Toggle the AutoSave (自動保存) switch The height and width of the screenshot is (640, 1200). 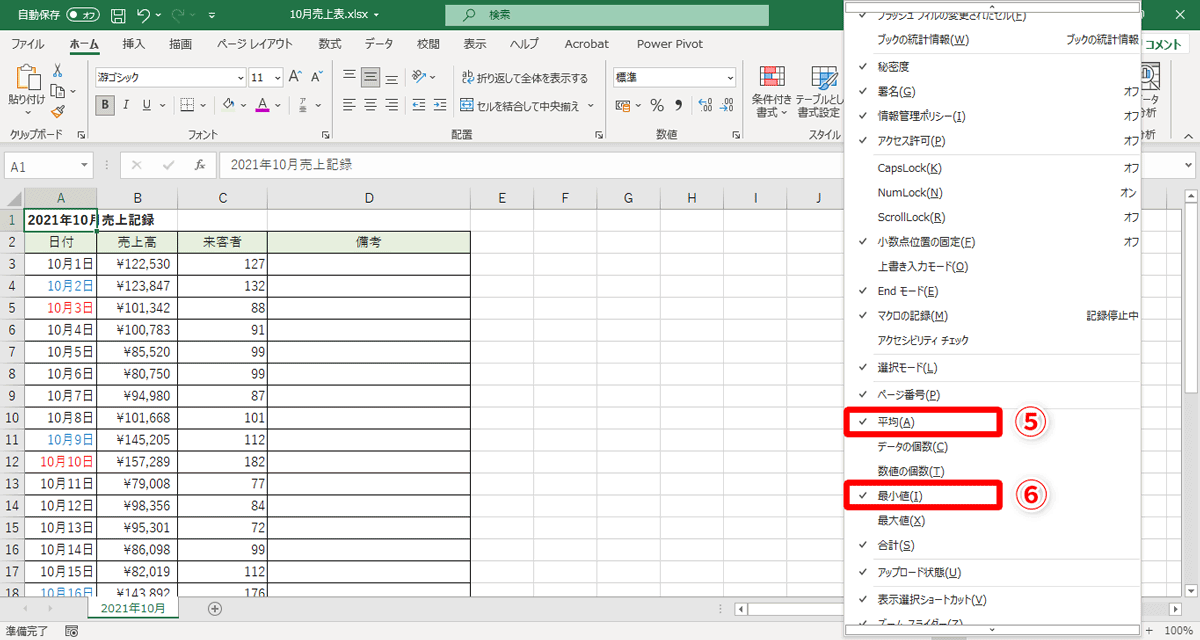click(83, 16)
